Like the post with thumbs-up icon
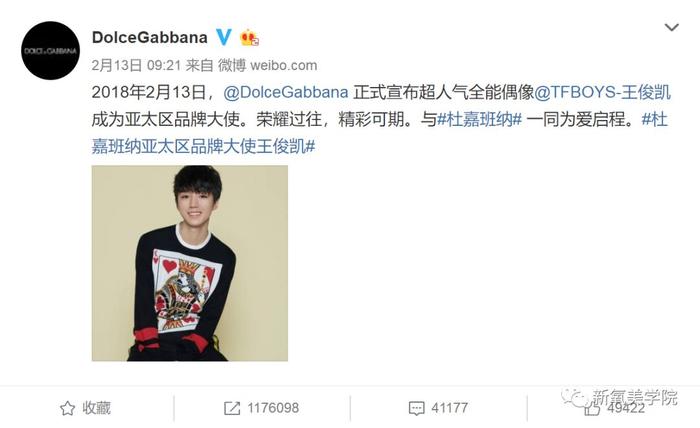The image size is (700, 428). pos(592,408)
